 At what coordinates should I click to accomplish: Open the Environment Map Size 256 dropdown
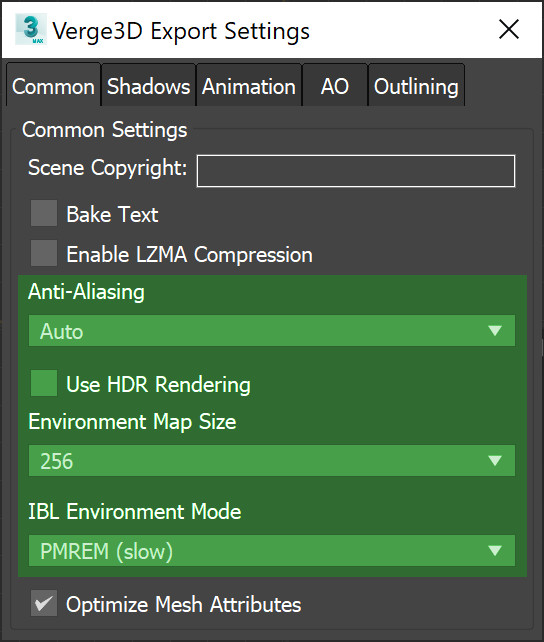272,461
